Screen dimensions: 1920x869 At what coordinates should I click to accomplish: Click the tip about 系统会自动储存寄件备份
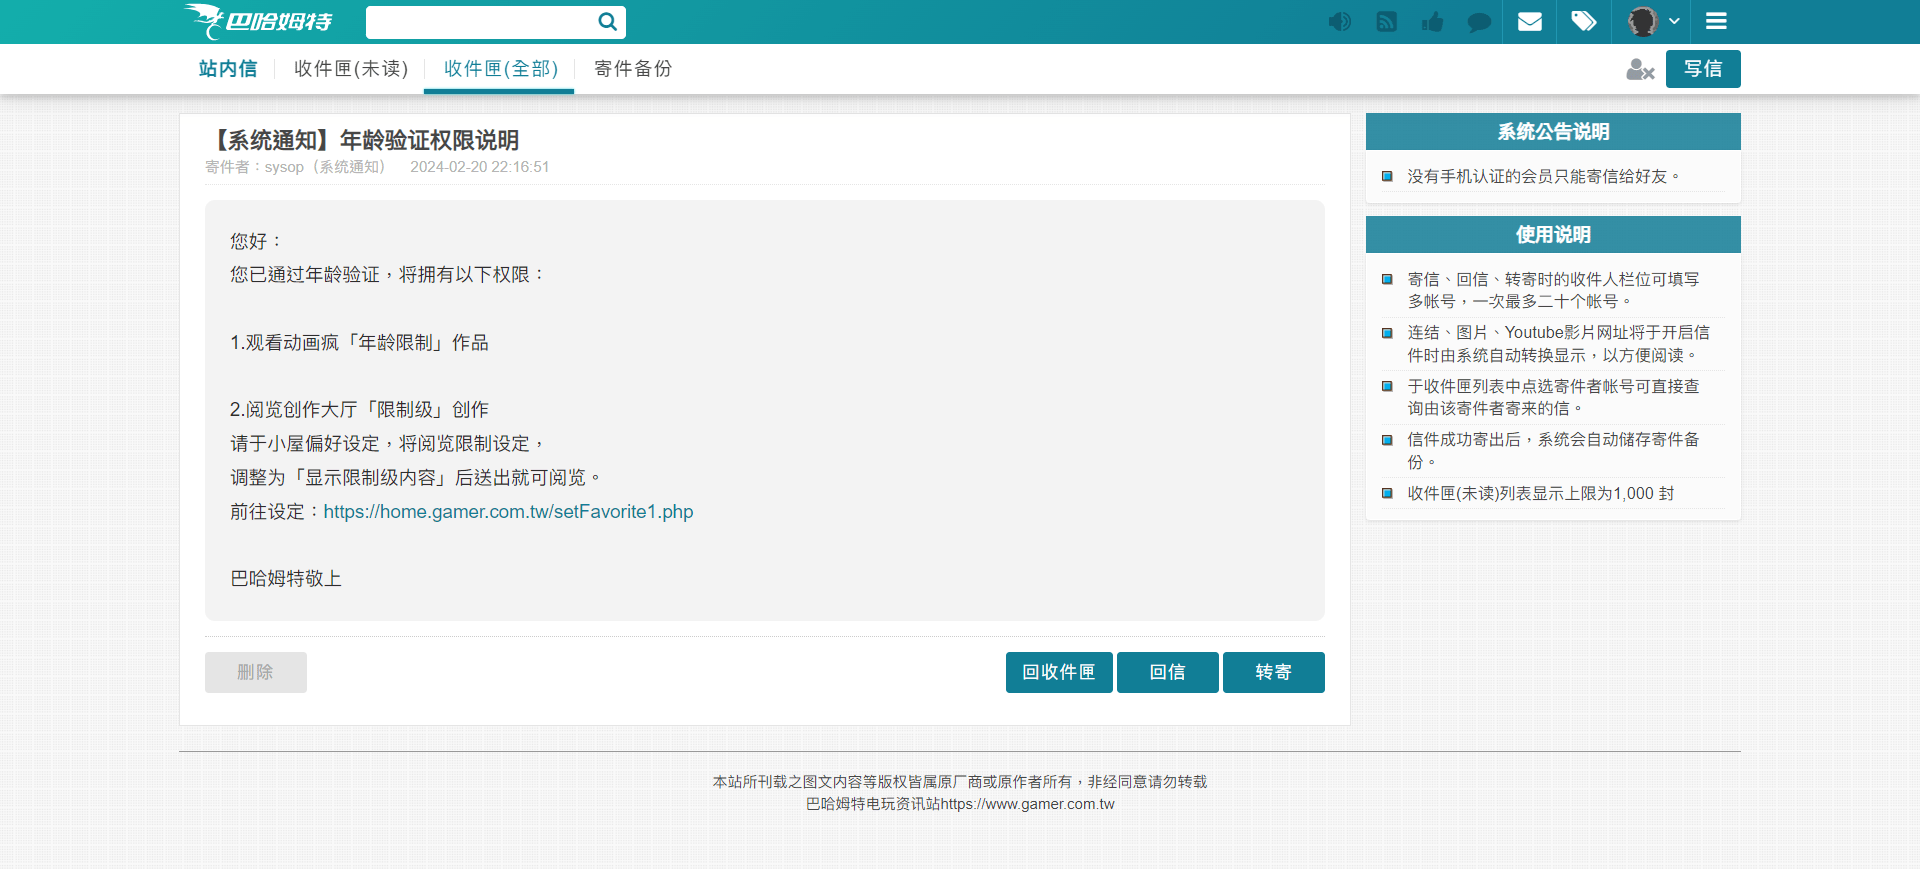pos(1553,450)
